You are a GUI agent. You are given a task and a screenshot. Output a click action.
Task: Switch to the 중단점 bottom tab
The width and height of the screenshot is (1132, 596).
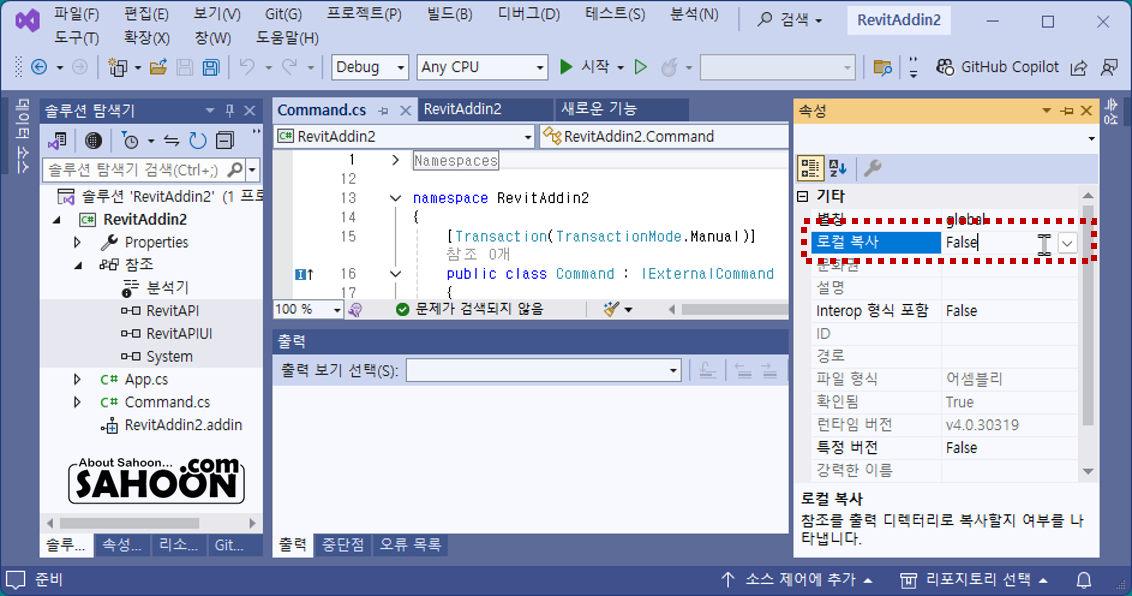[343, 545]
